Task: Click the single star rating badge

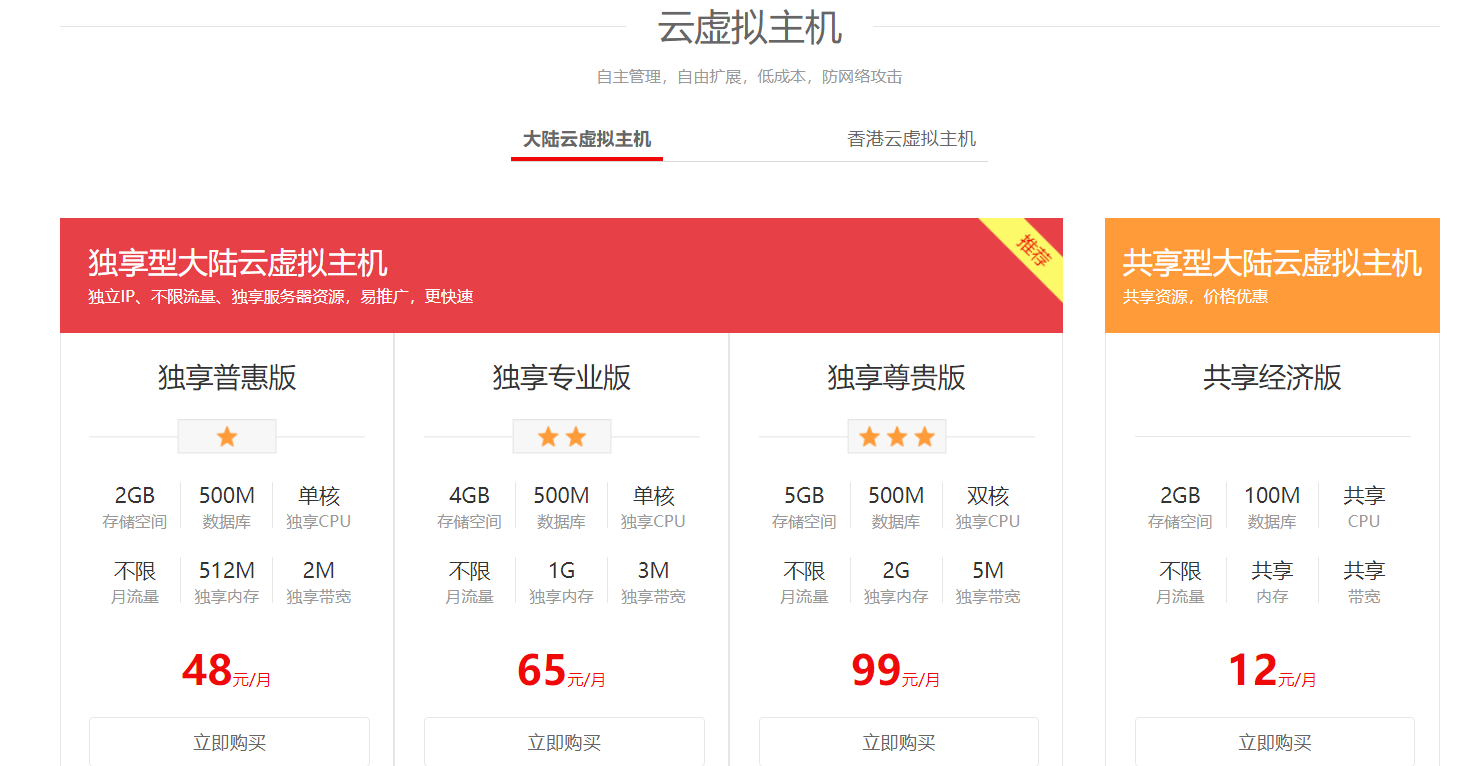Action: pos(227,437)
